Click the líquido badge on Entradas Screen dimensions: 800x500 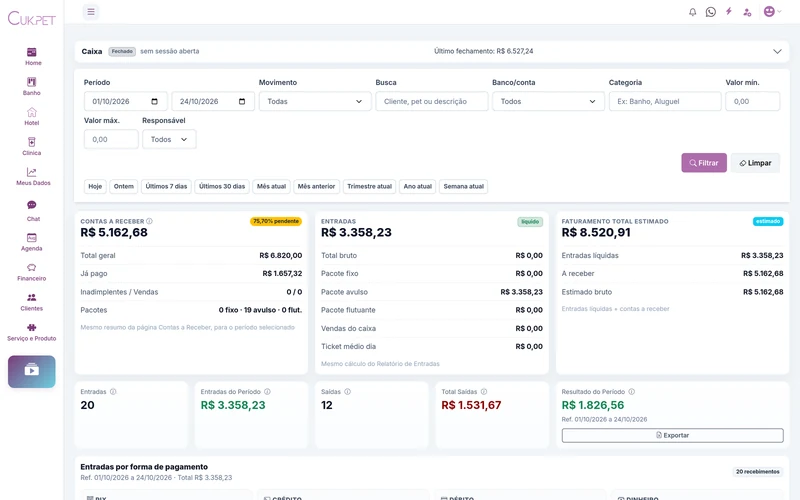coord(530,221)
